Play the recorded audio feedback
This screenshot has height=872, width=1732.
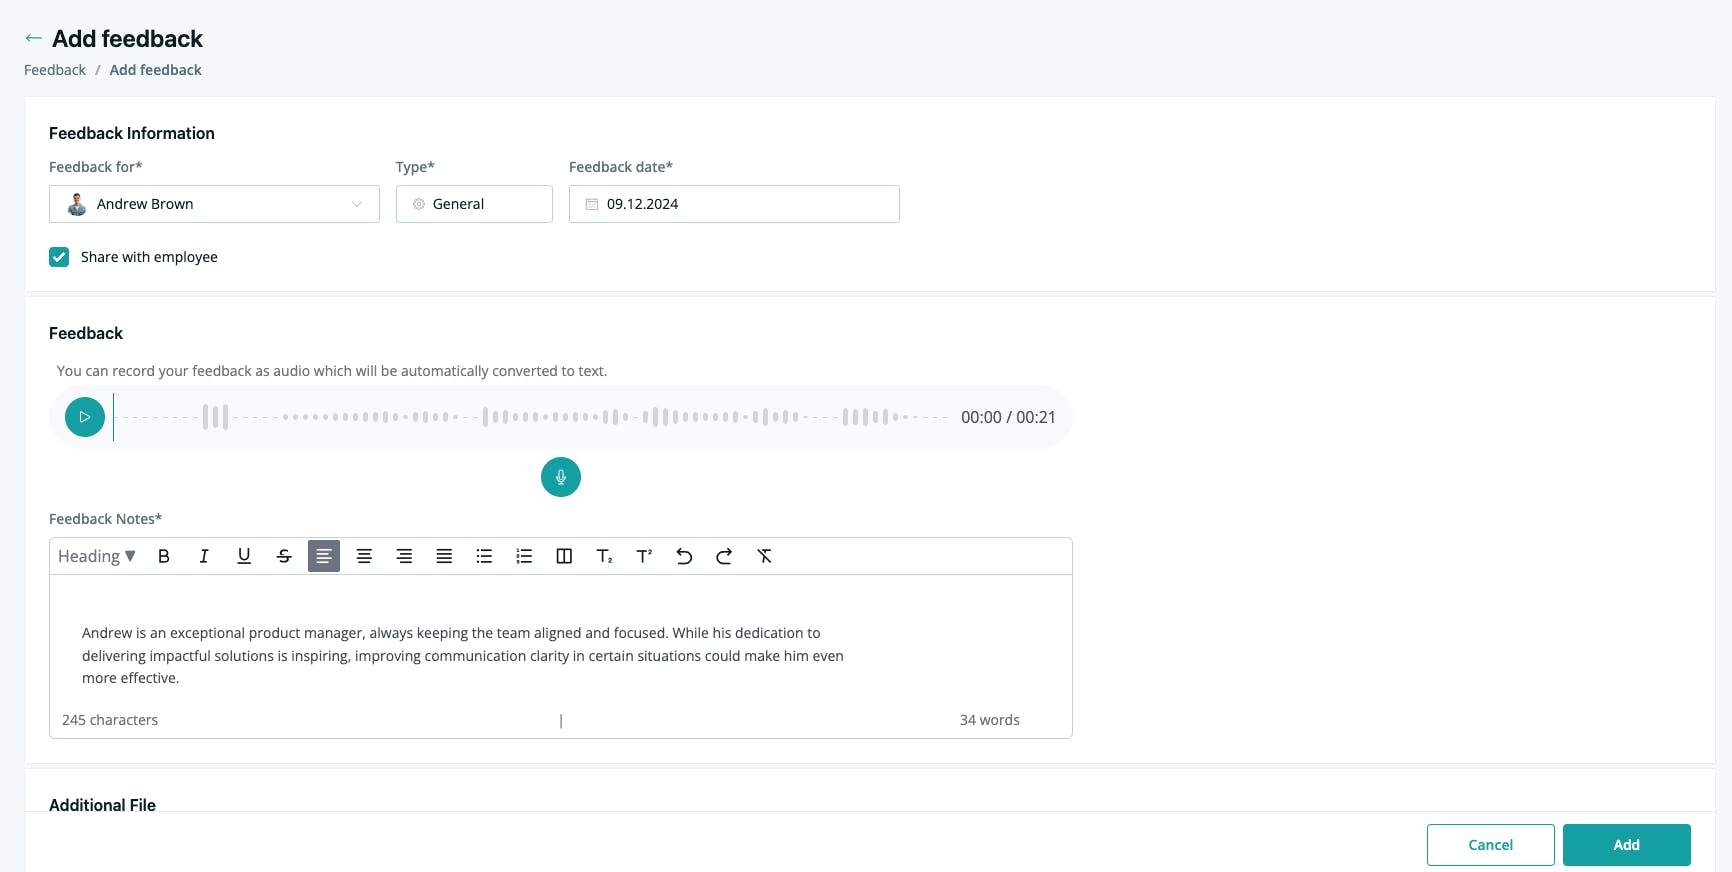click(x=85, y=417)
